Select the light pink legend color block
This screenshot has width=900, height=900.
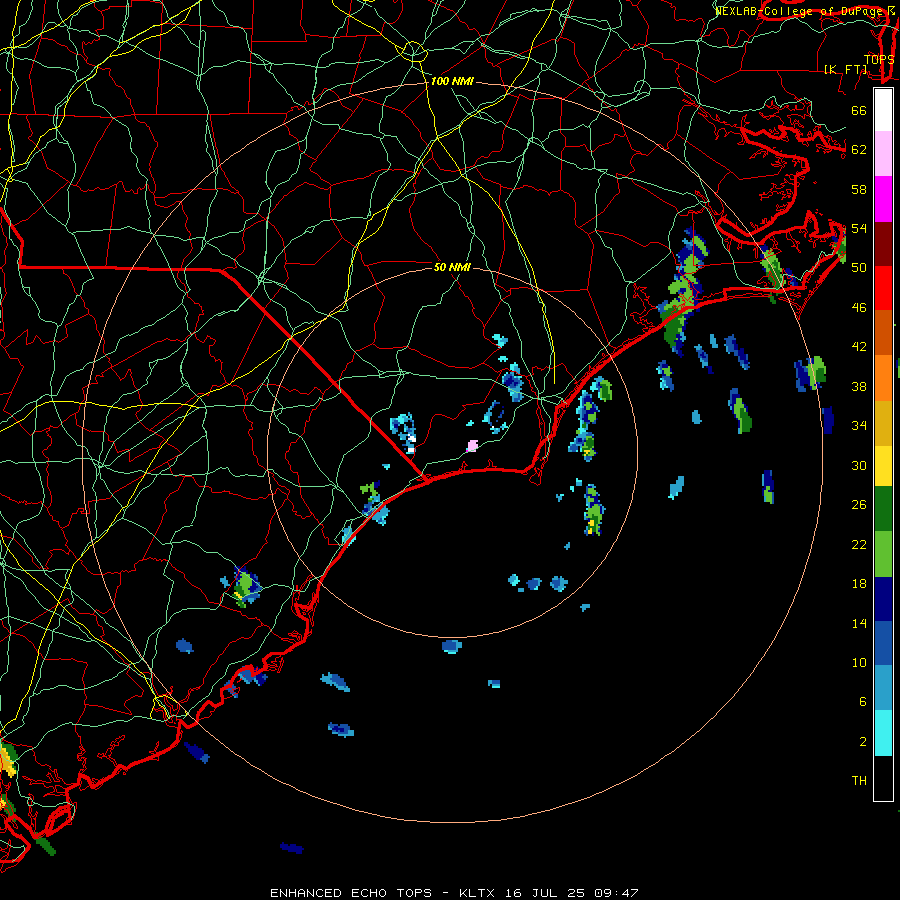point(883,154)
